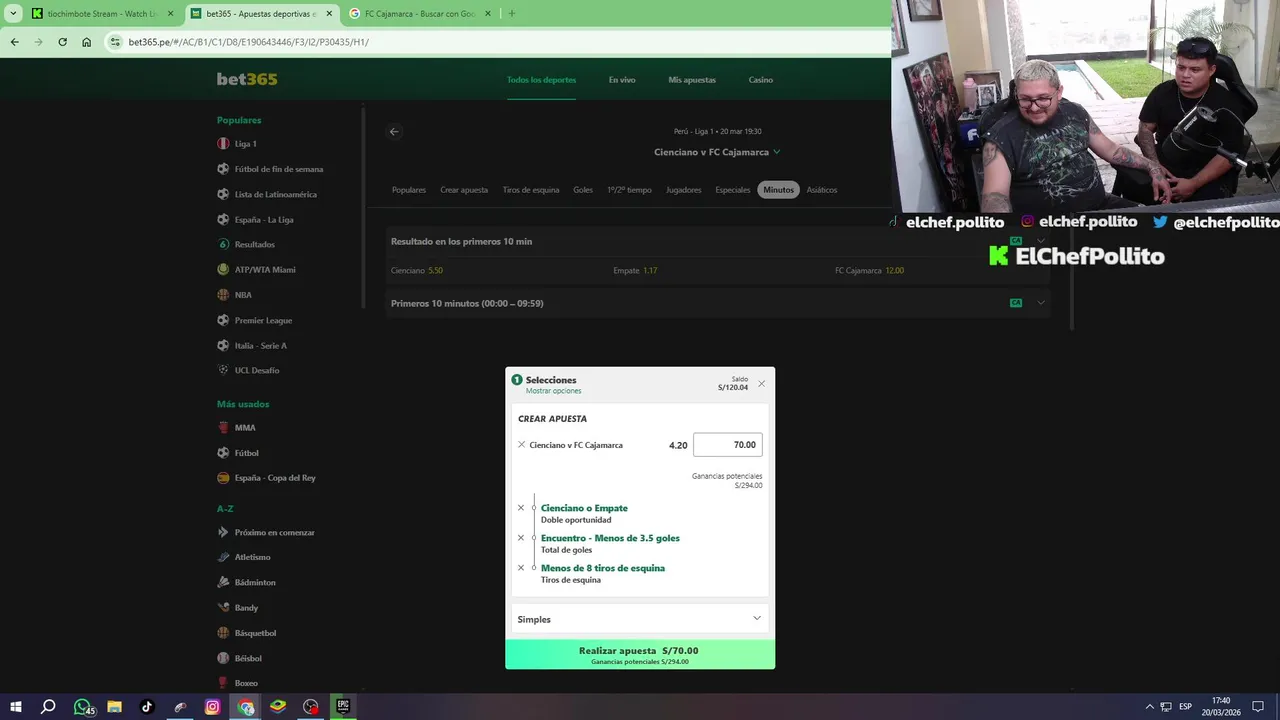Go to Casino section
The image size is (1280, 720).
tap(760, 80)
